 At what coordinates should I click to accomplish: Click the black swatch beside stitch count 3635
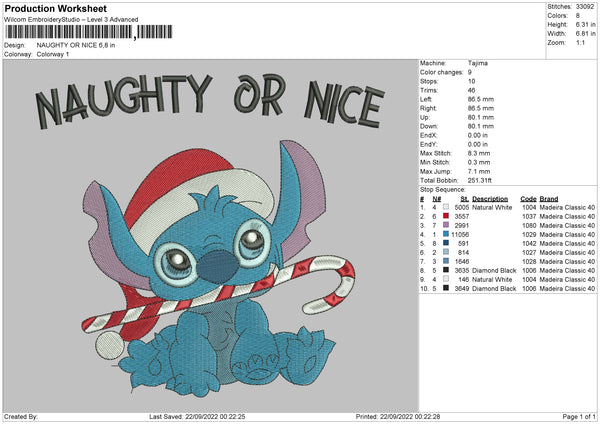pos(446,270)
